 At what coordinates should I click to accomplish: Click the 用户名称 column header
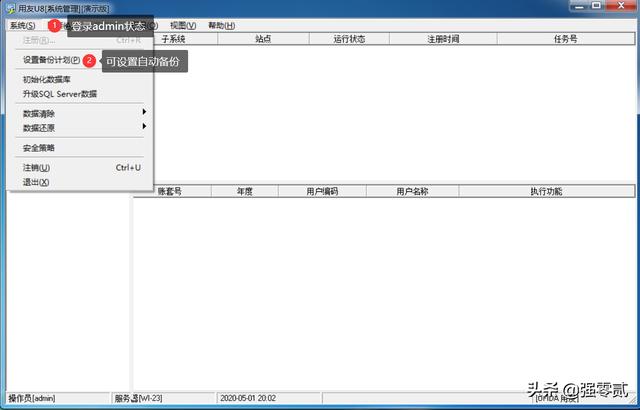[x=412, y=191]
